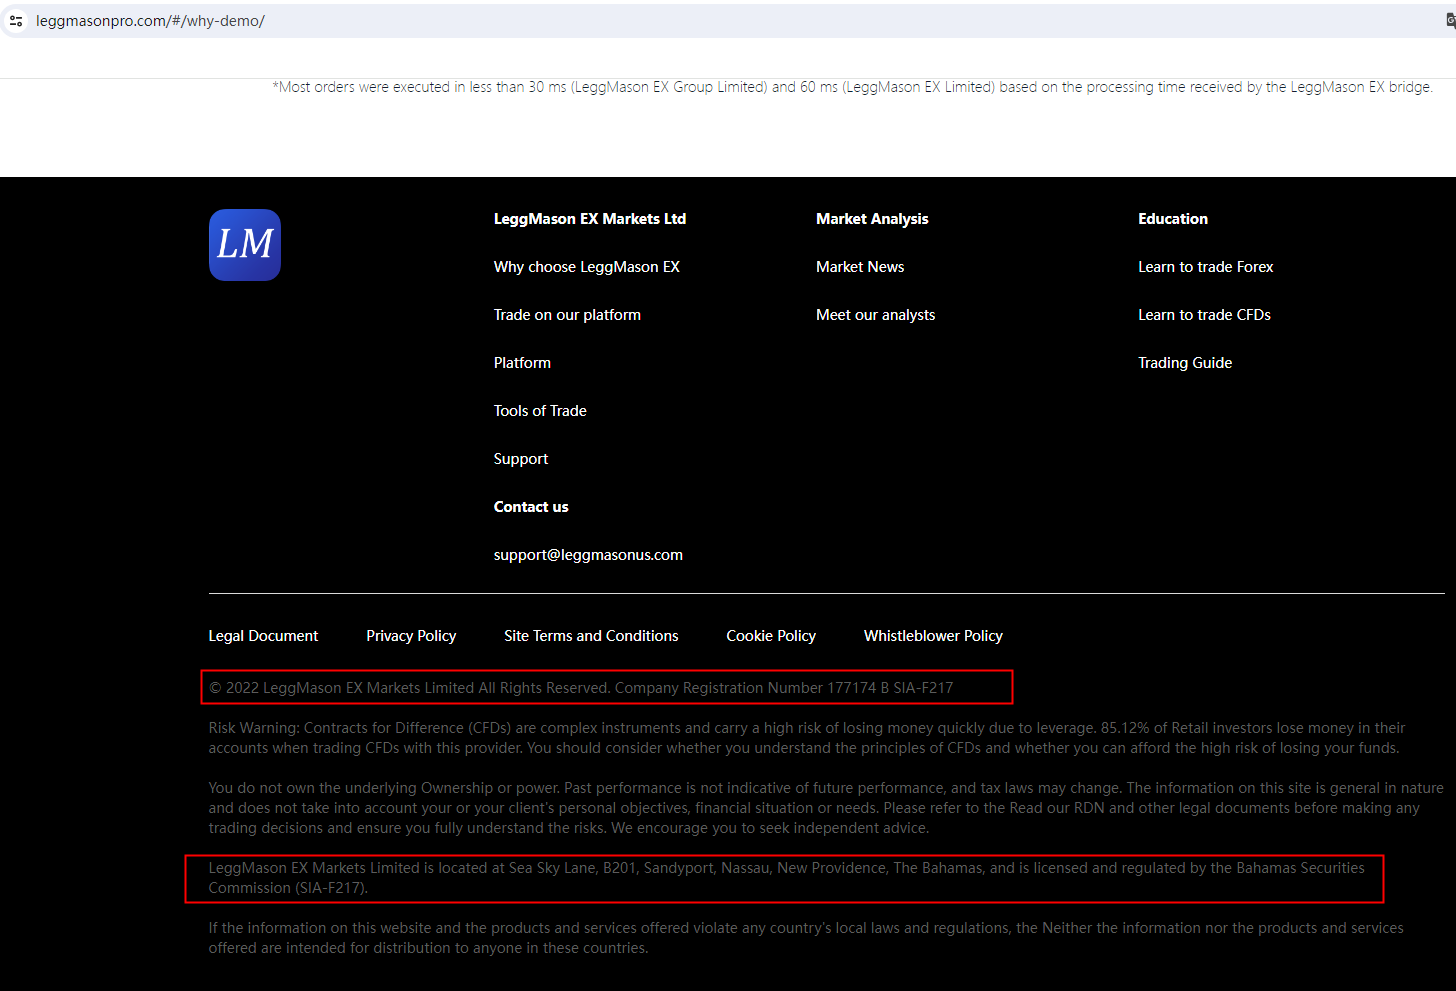Open Learn to trade Forex link
This screenshot has height=991, width=1456.
tap(1206, 267)
